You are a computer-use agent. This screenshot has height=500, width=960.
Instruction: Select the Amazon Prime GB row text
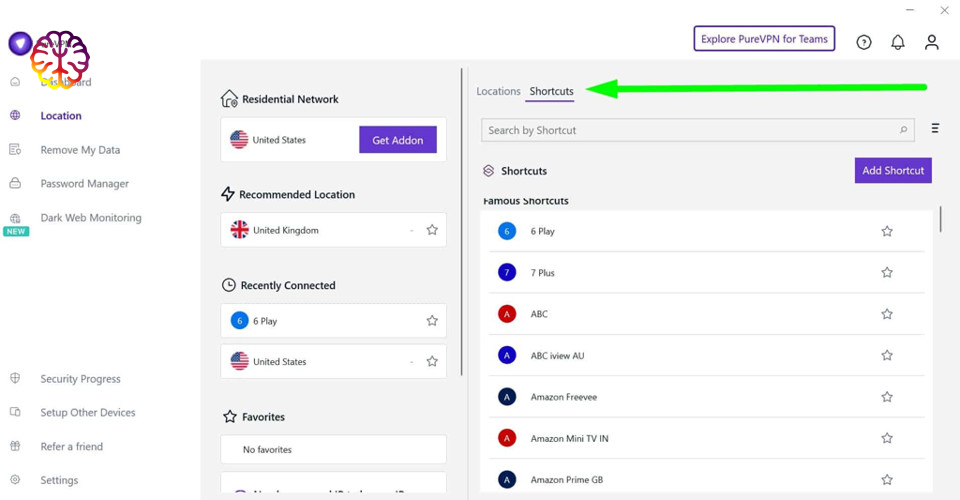[x=566, y=480]
